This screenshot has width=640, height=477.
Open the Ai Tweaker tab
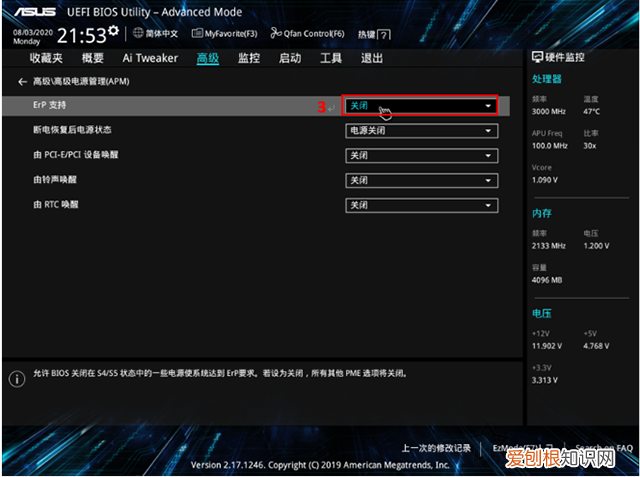[x=150, y=58]
